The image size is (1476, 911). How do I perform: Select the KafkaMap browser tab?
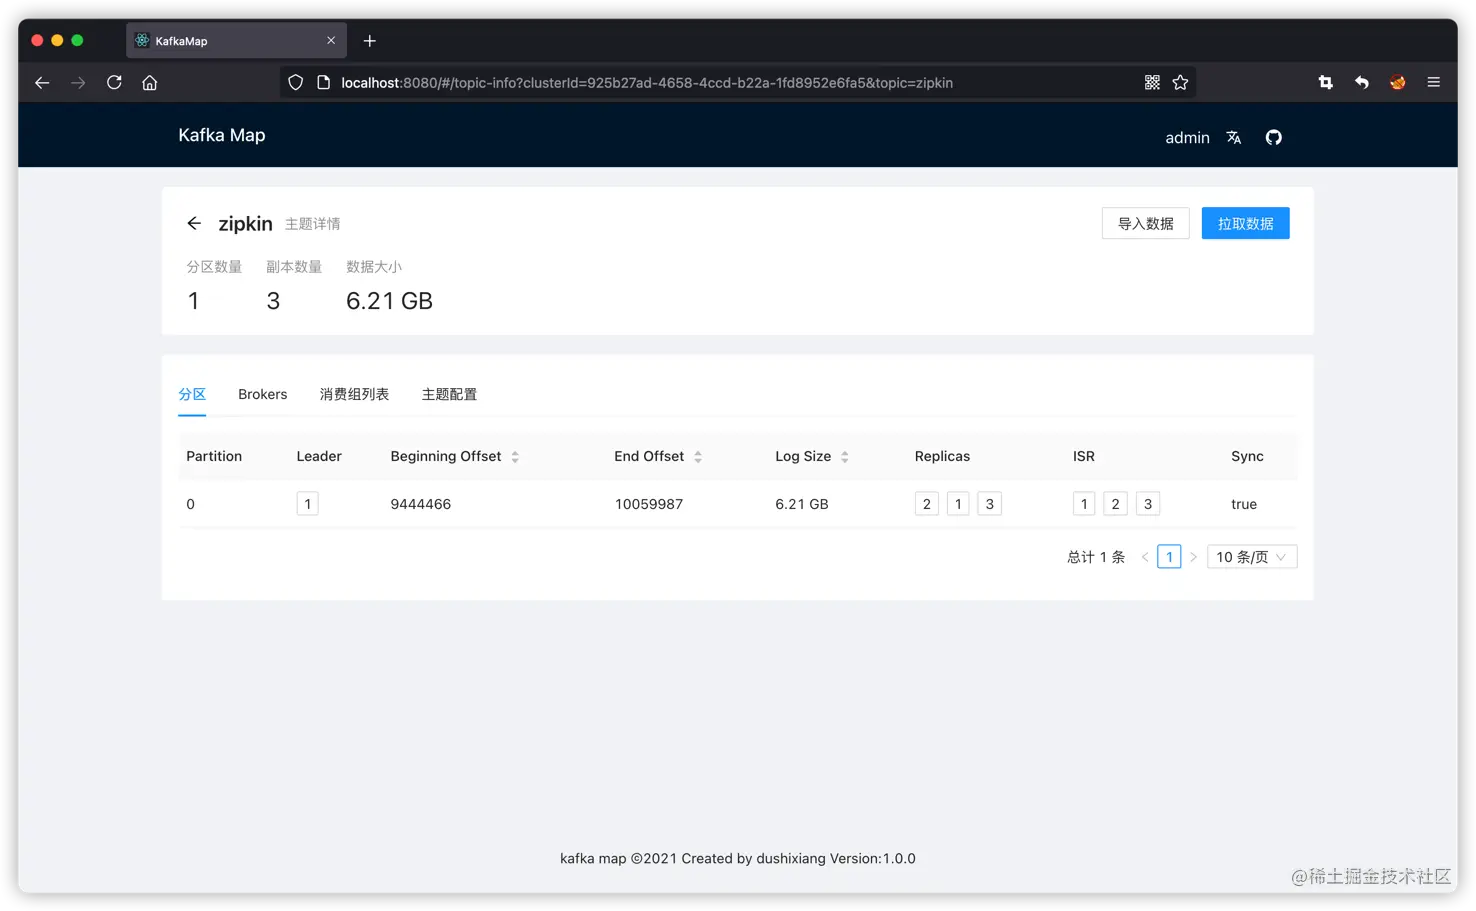[236, 41]
